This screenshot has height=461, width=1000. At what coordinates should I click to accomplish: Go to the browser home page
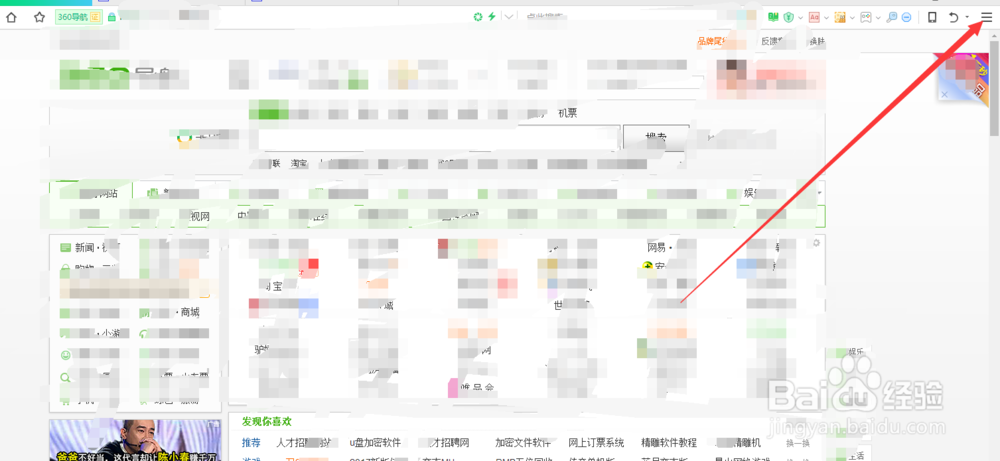pyautogui.click(x=11, y=17)
